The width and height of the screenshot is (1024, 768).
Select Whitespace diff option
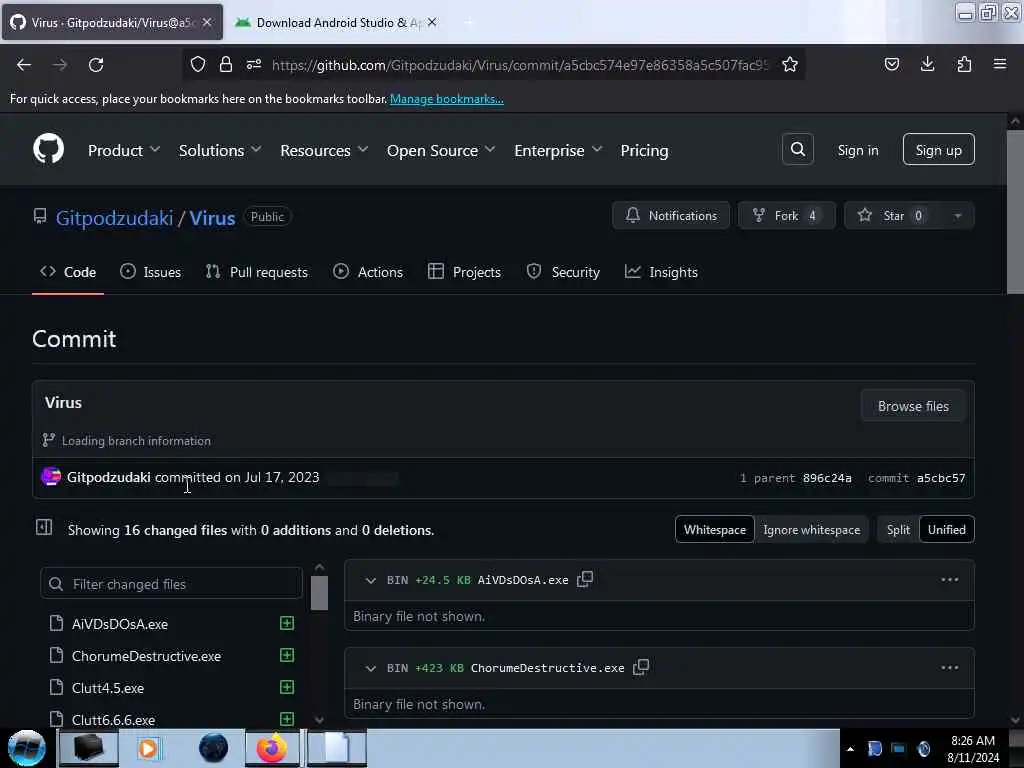coord(714,530)
